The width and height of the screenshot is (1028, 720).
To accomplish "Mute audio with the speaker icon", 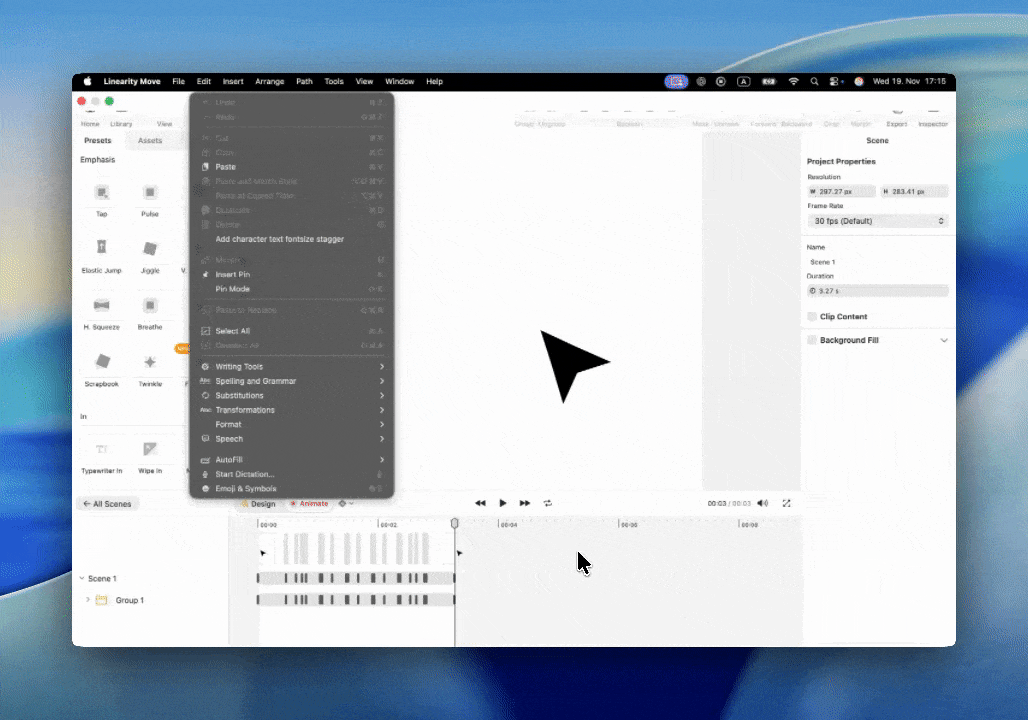I will click(763, 503).
